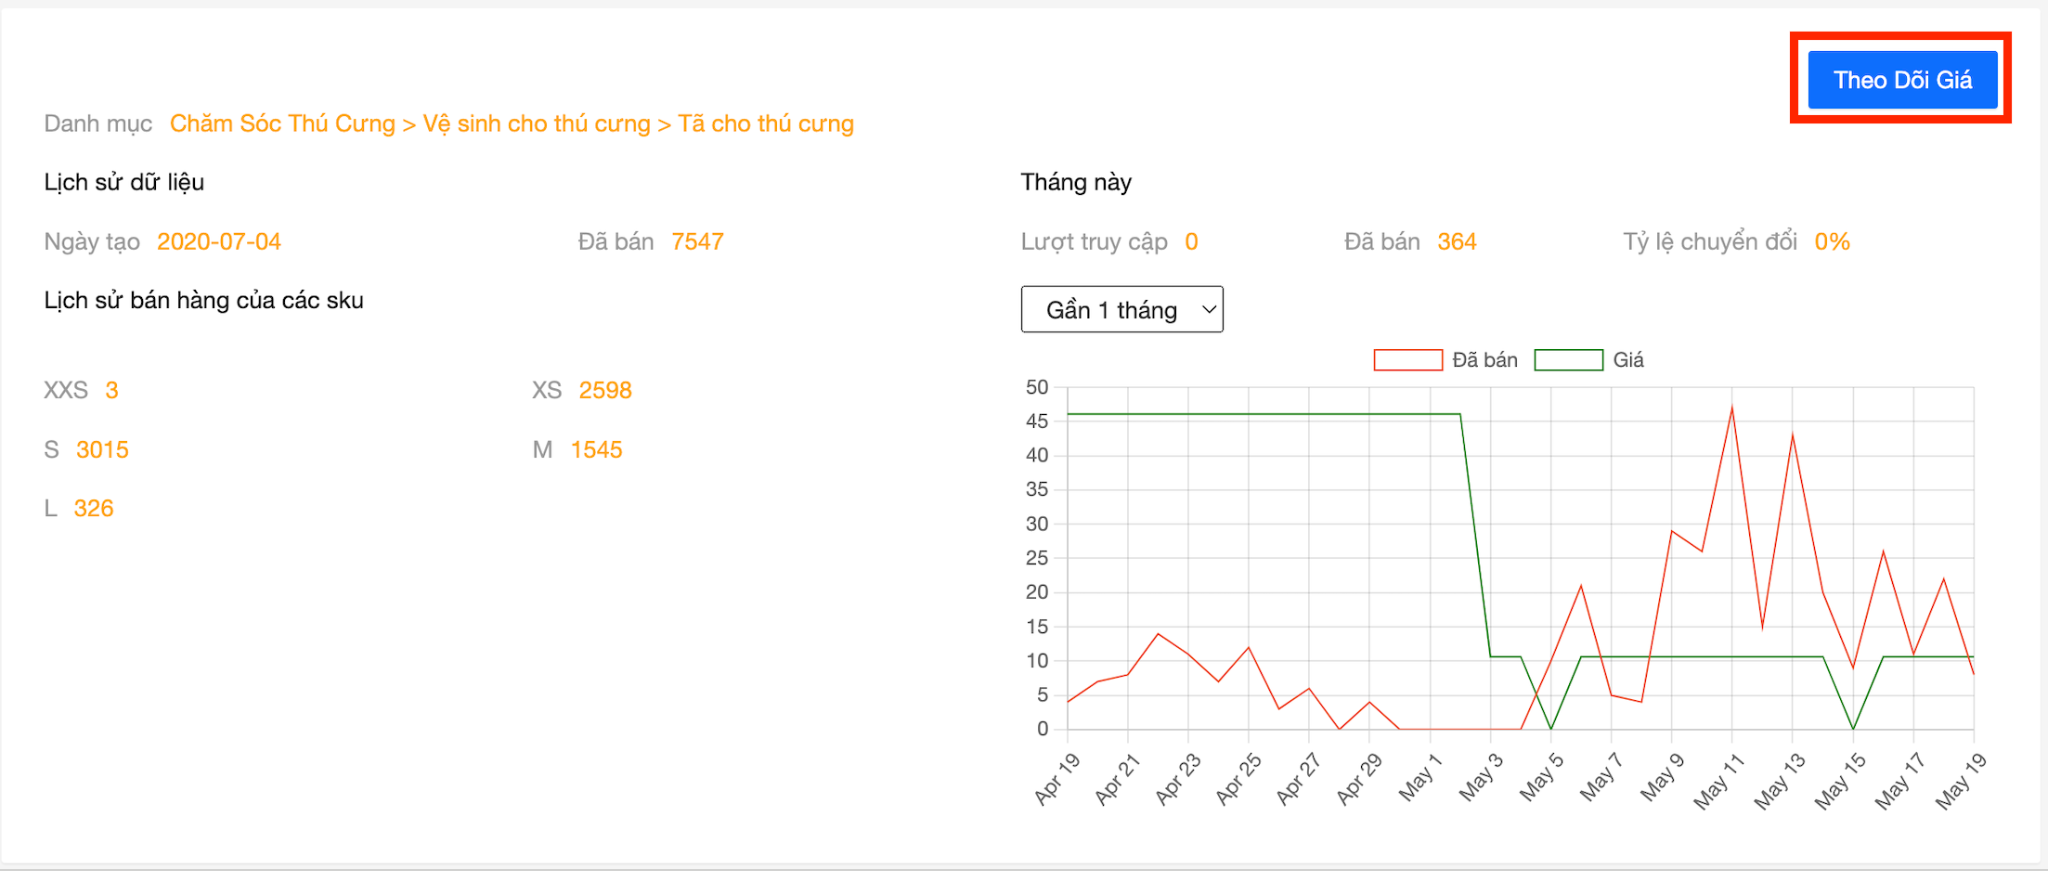The height and width of the screenshot is (871, 2048).
Task: Expand the "Gần 1 tháng" period dropdown
Action: click(x=1122, y=310)
